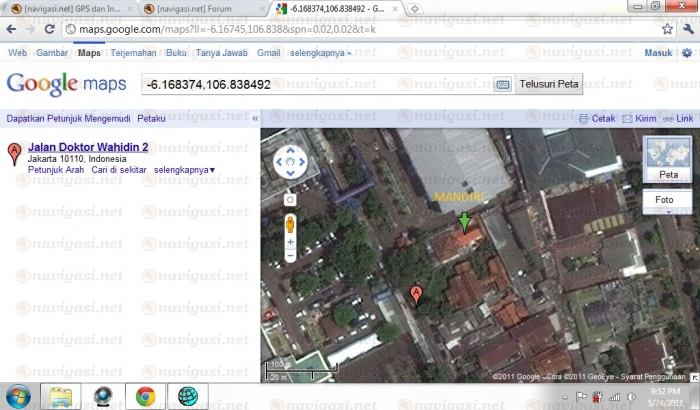Click the map pan navigation control
Image resolution: width=700 pixels, height=410 pixels.
290,160
